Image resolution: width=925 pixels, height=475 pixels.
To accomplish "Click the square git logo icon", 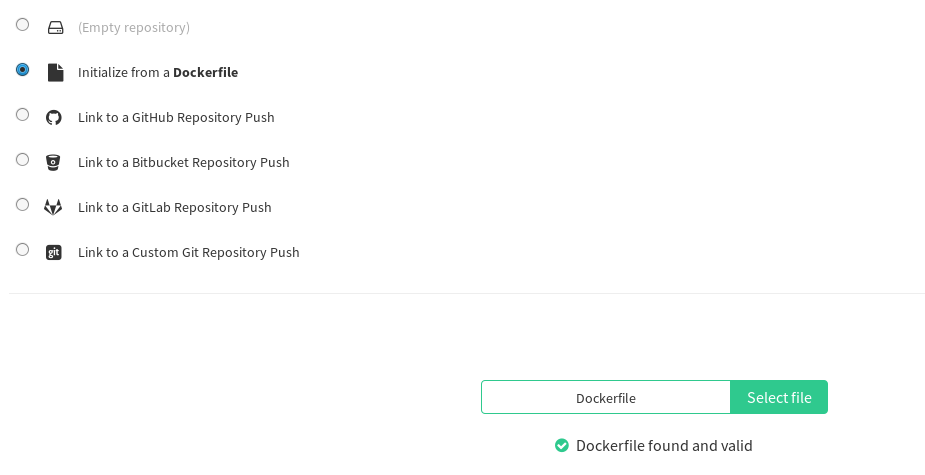I will pos(54,253).
